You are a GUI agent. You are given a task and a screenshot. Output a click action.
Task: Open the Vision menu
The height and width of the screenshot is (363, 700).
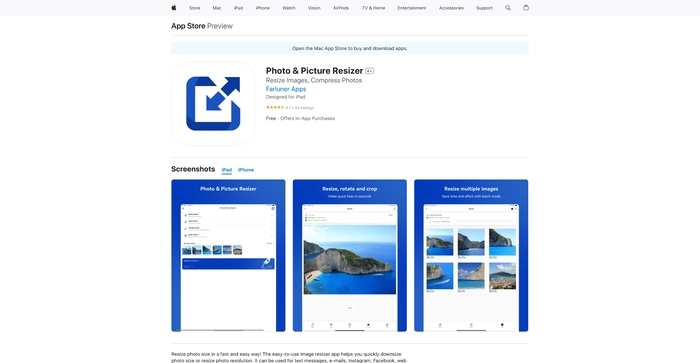pyautogui.click(x=314, y=8)
